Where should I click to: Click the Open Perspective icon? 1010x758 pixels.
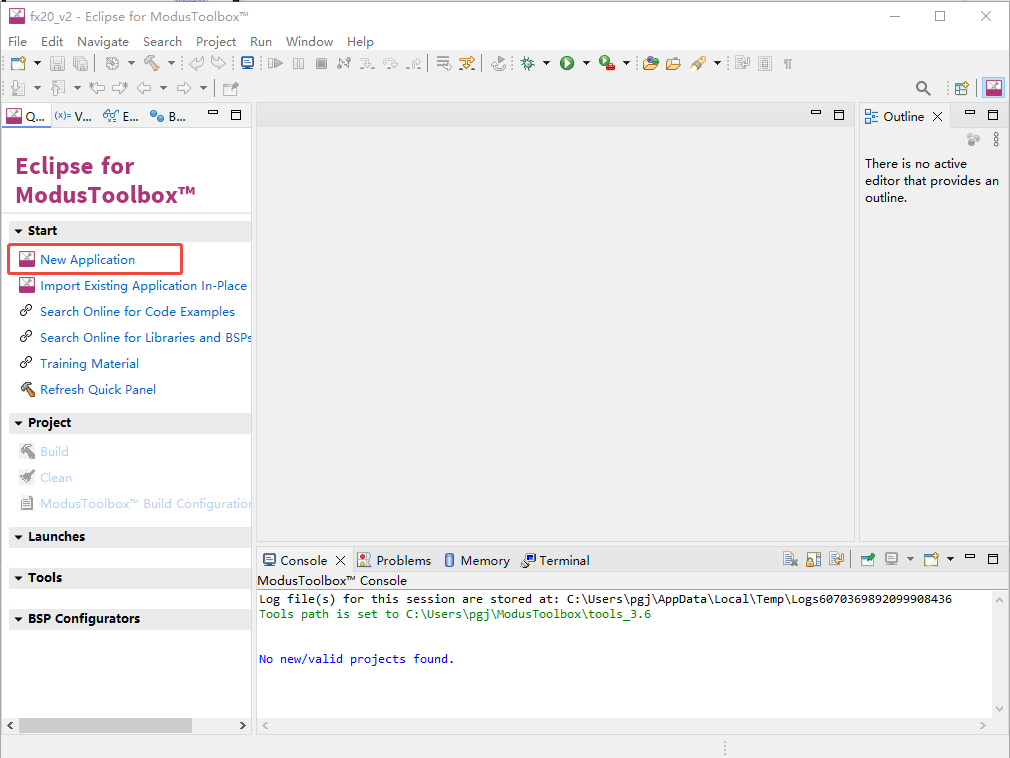pyautogui.click(x=962, y=88)
